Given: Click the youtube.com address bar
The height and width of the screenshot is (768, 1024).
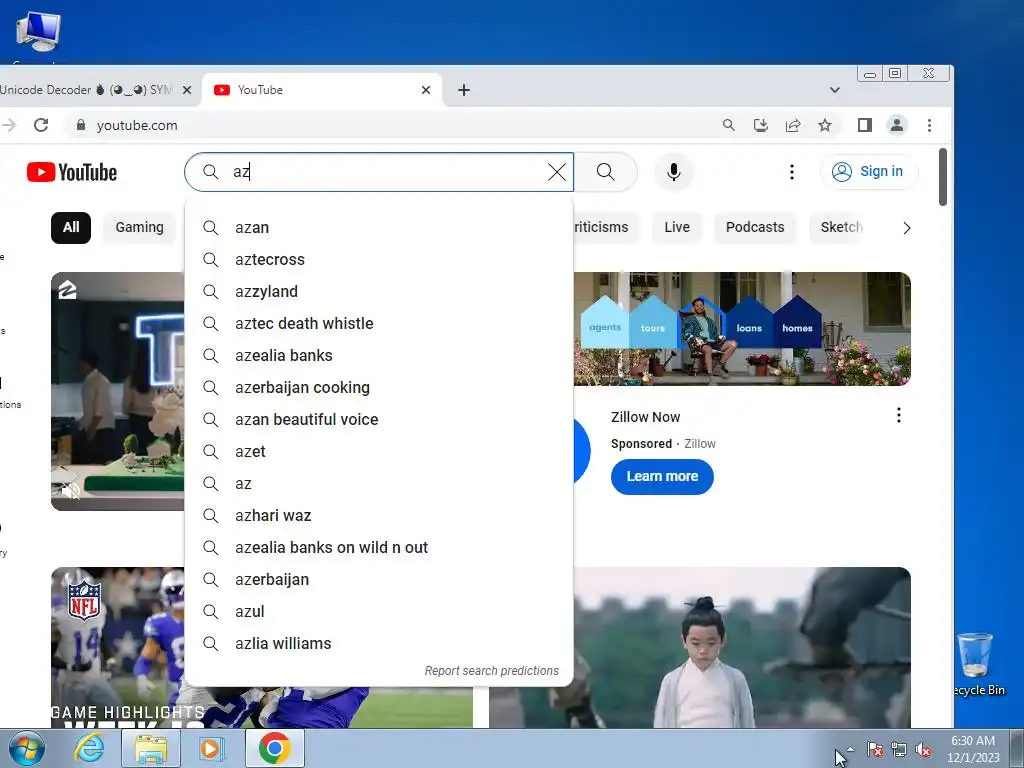Looking at the screenshot, I should point(392,125).
